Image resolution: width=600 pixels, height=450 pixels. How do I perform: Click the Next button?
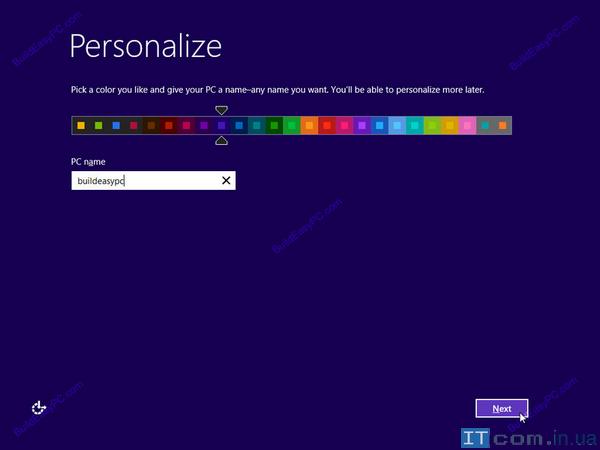tap(501, 408)
